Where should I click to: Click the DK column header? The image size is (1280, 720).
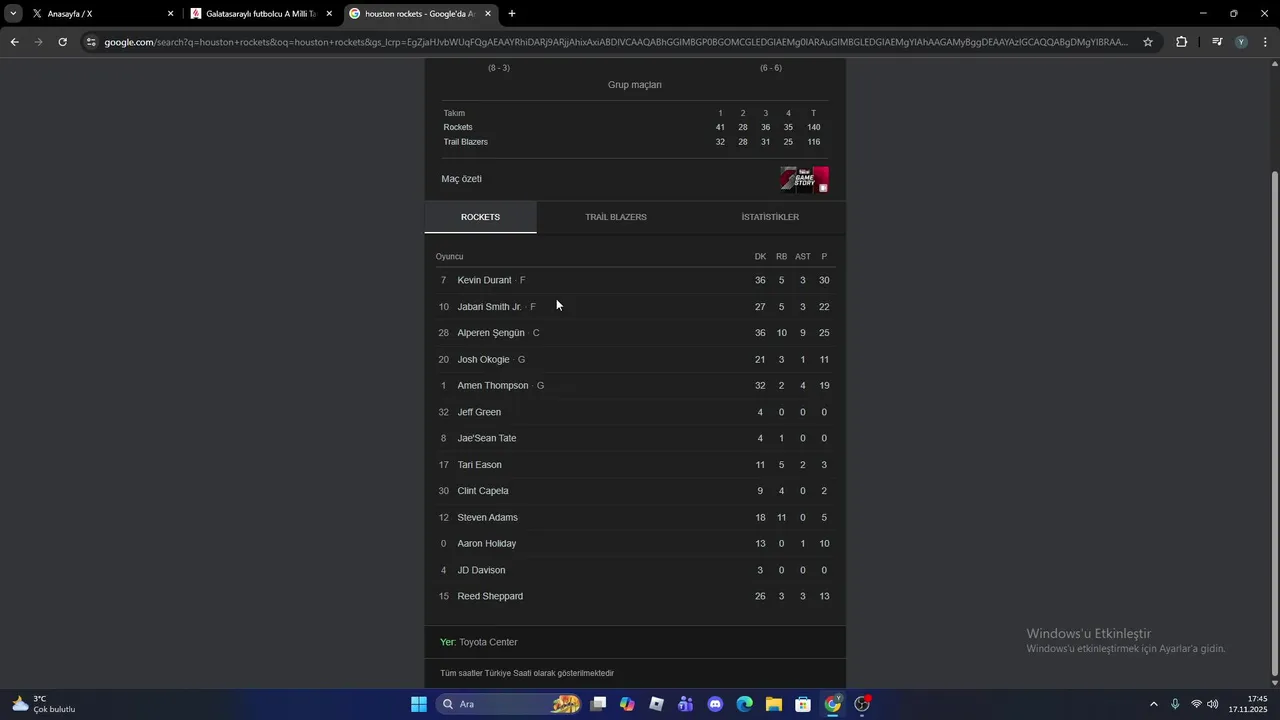pyautogui.click(x=760, y=257)
